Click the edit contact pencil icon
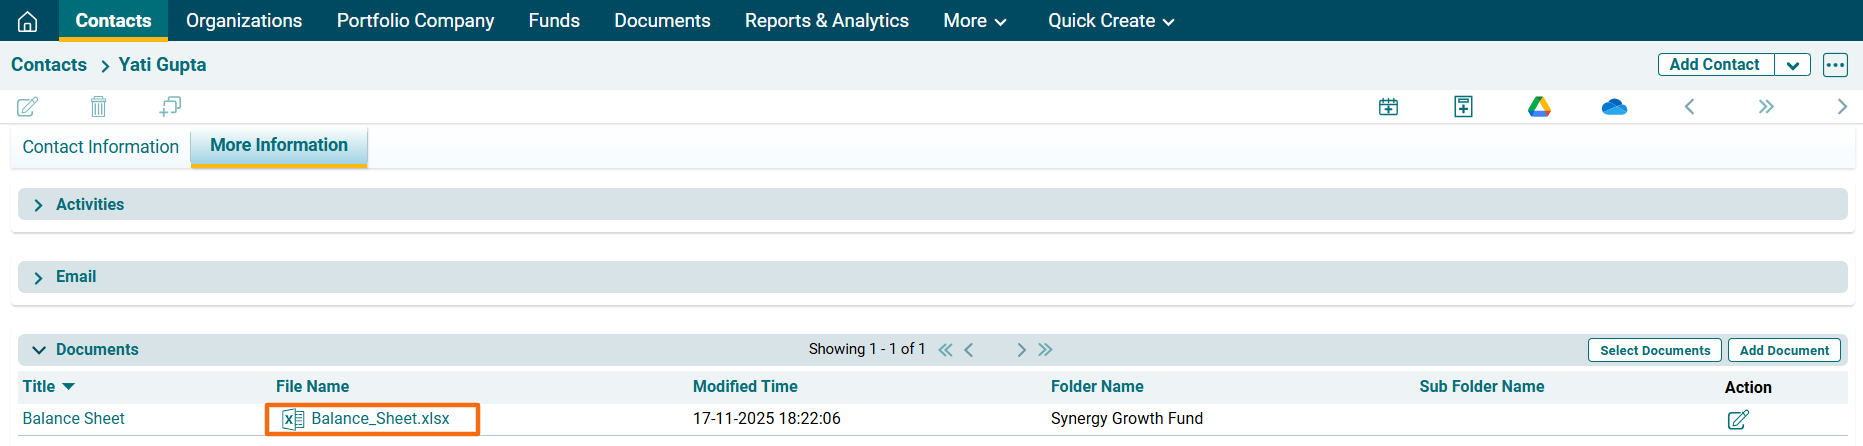The image size is (1863, 446). [28, 106]
